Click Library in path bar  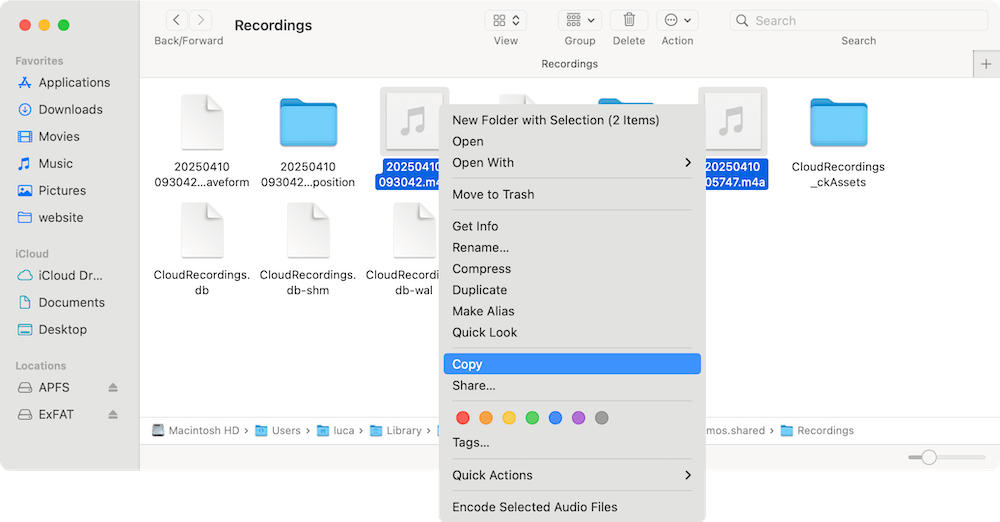[396, 431]
